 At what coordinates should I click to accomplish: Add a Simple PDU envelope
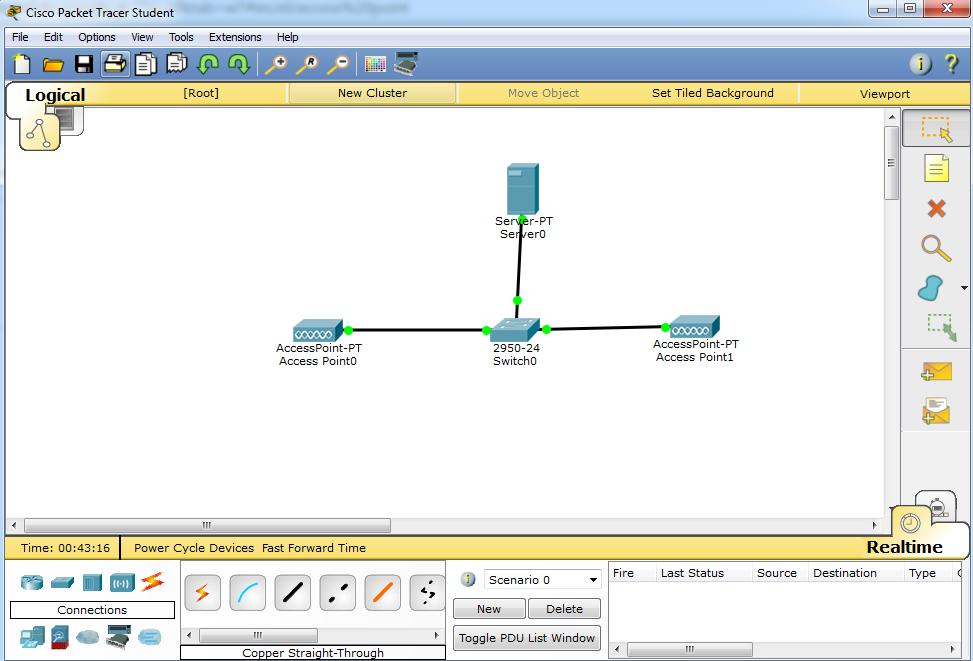(936, 372)
